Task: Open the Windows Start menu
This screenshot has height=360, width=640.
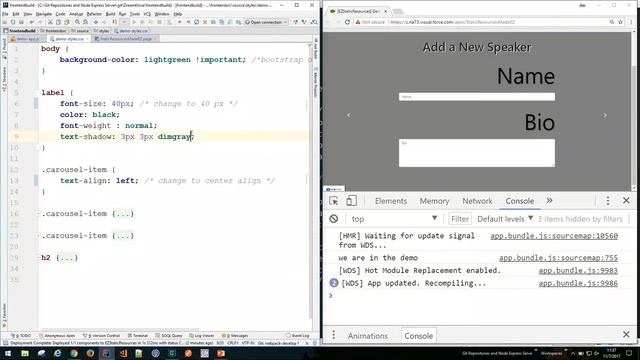Action: (x=8, y=353)
